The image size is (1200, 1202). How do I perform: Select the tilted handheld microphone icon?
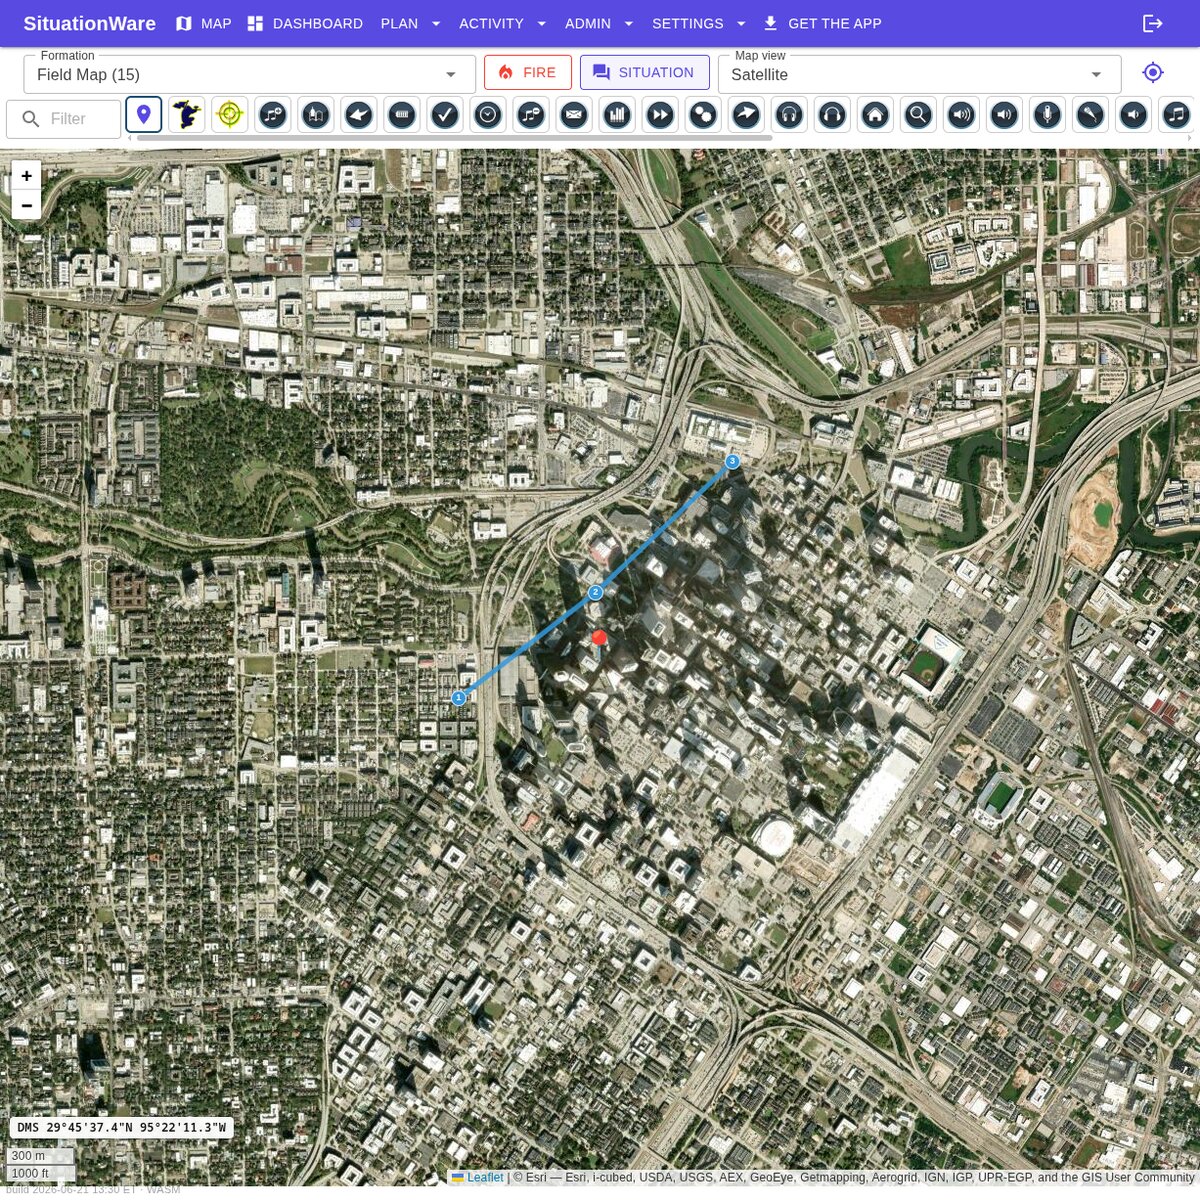(x=1090, y=115)
